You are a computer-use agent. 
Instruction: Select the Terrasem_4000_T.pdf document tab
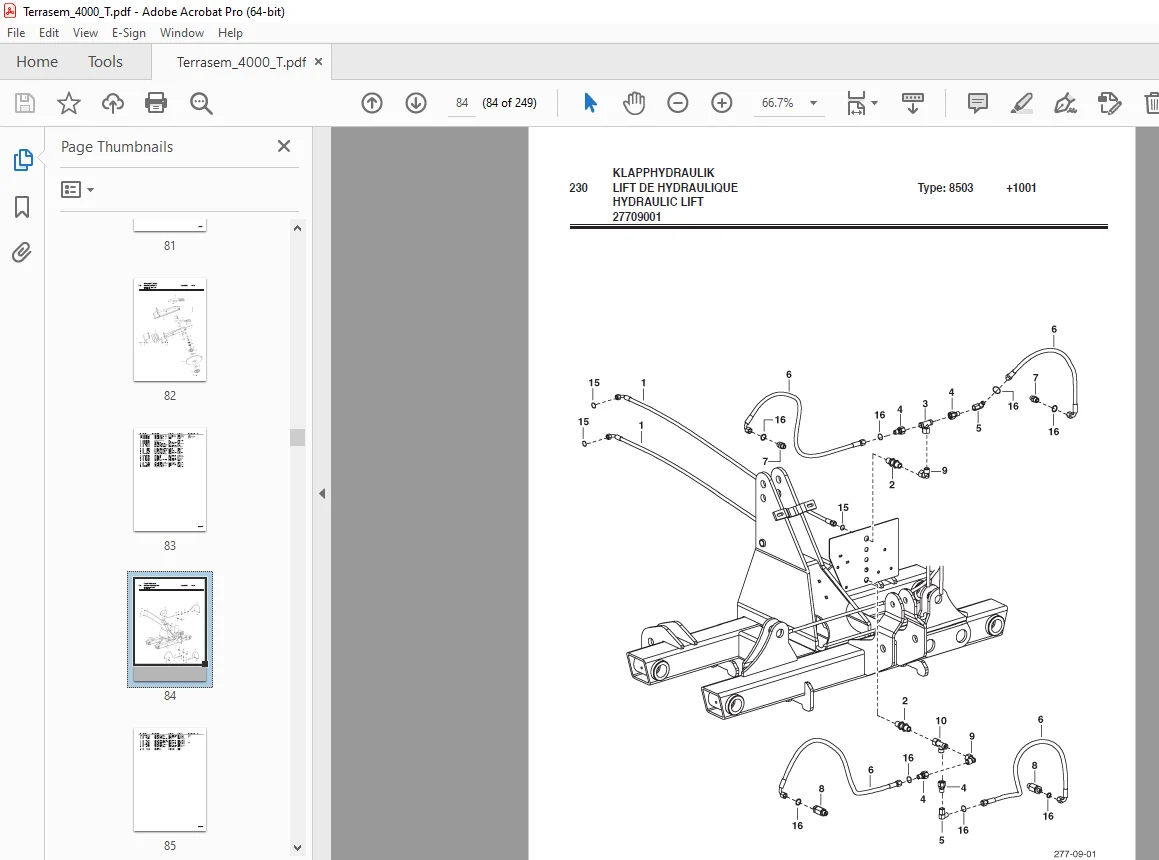tap(241, 62)
